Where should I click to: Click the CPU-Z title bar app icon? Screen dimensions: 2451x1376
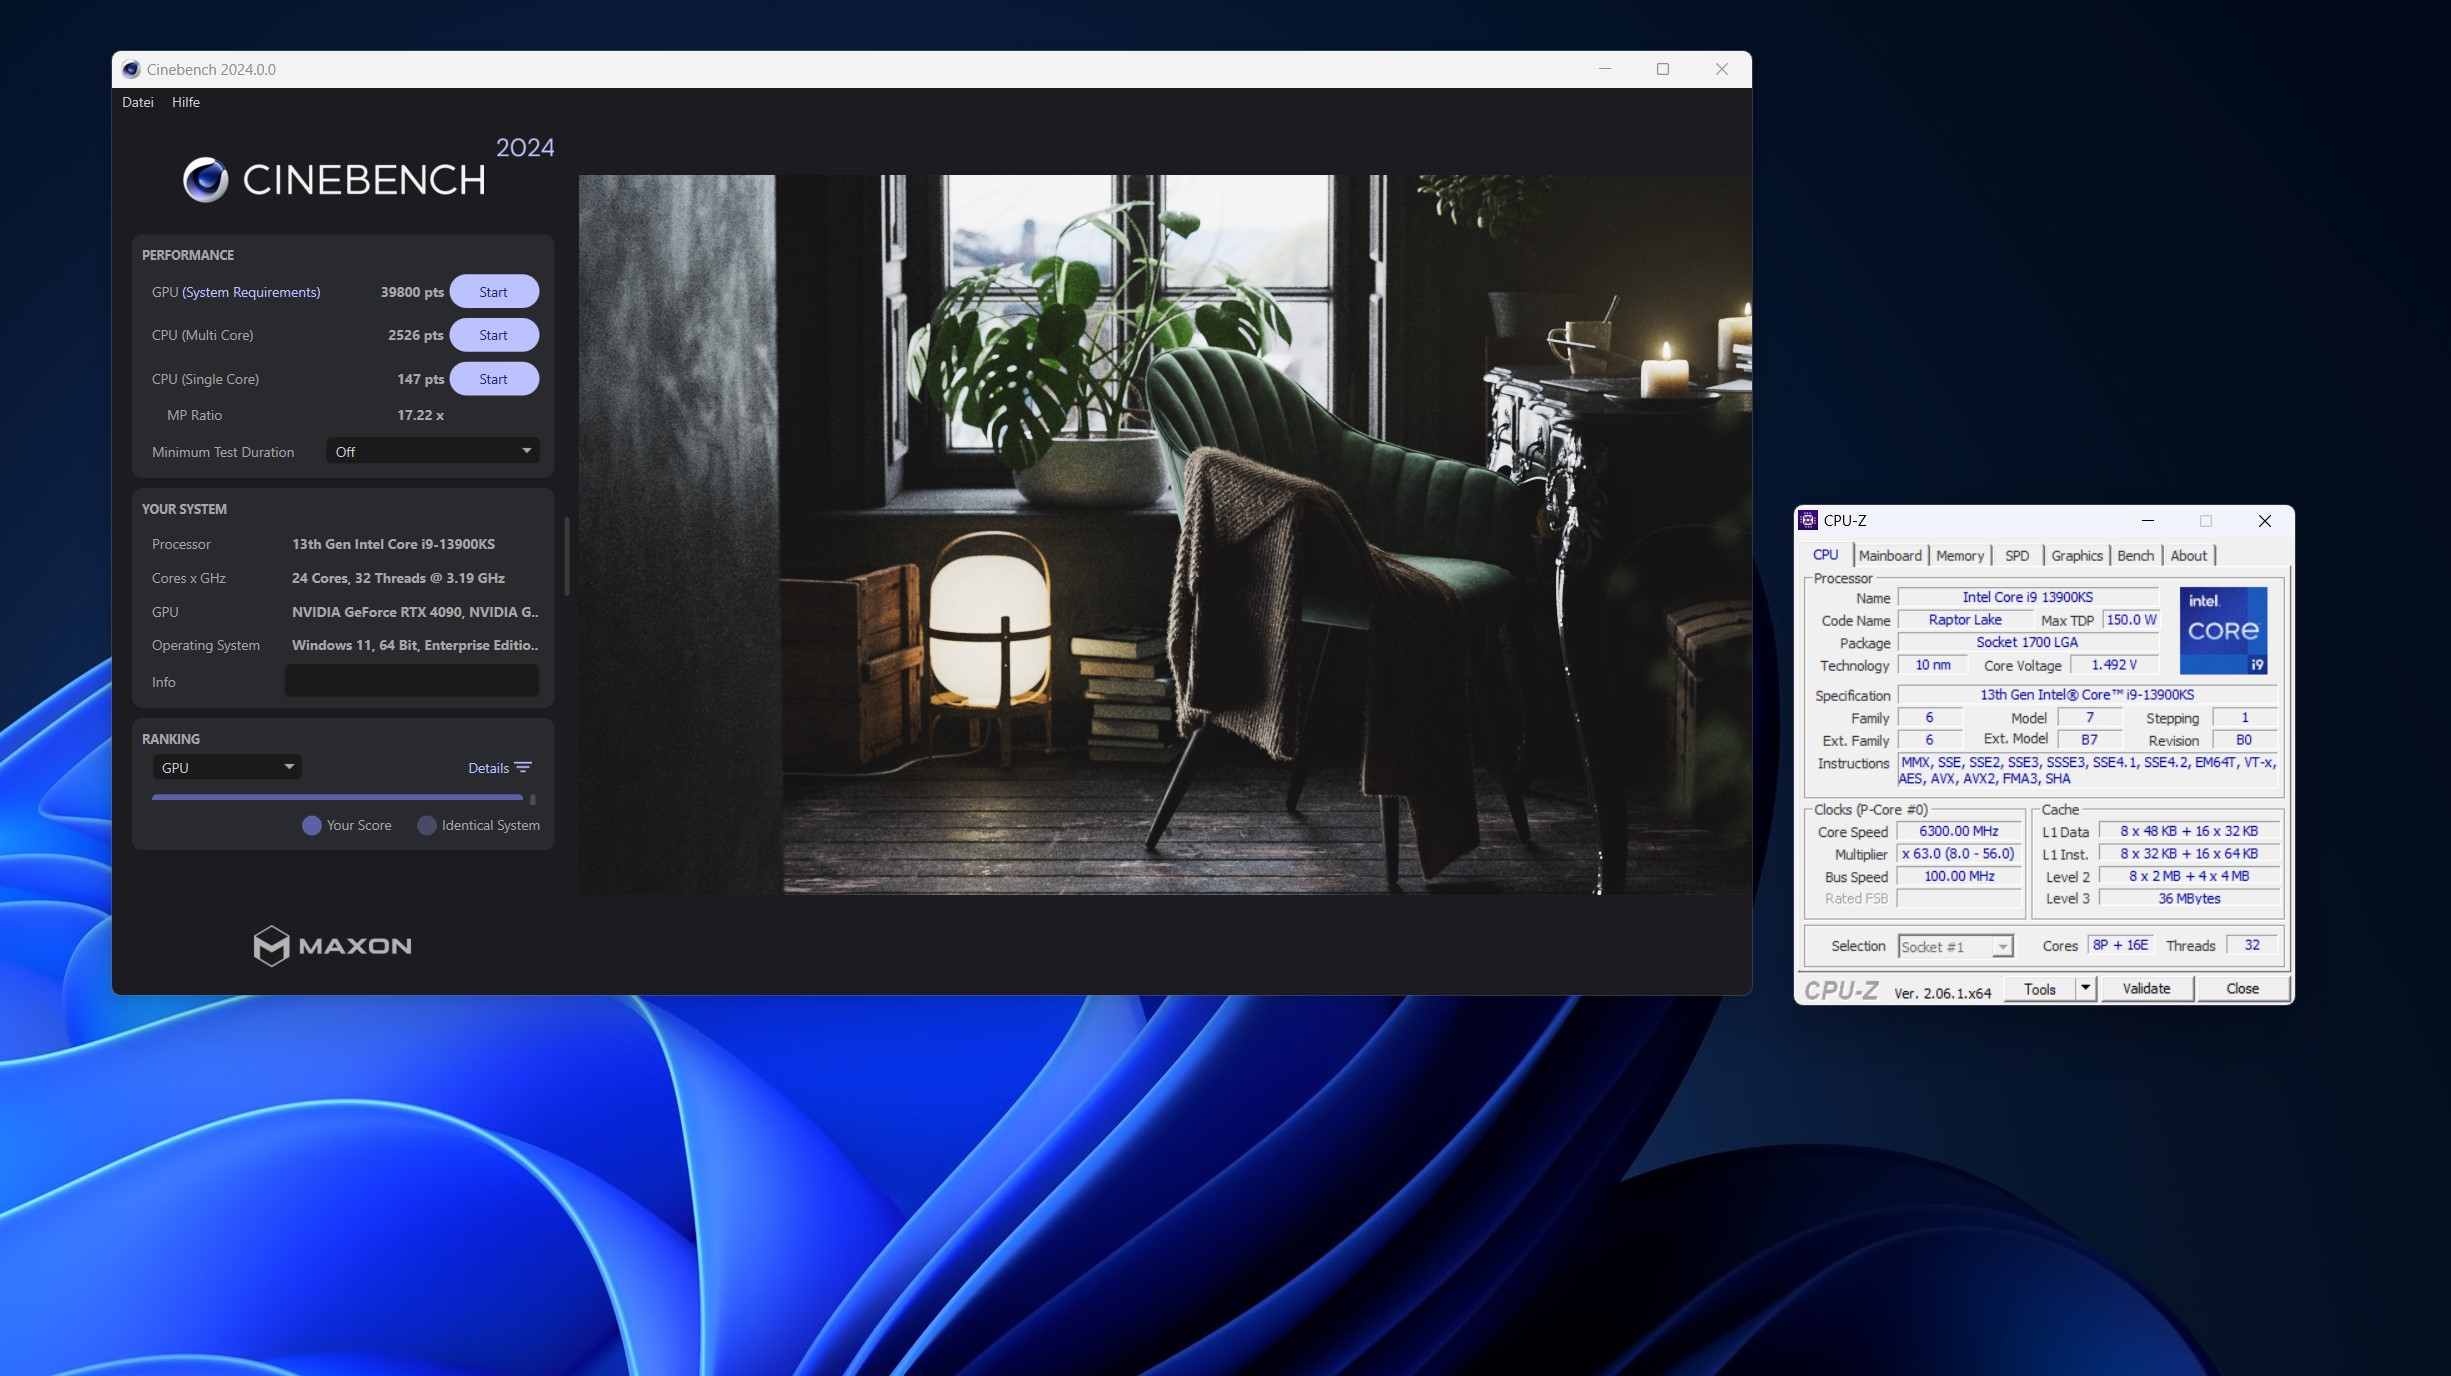[1808, 520]
